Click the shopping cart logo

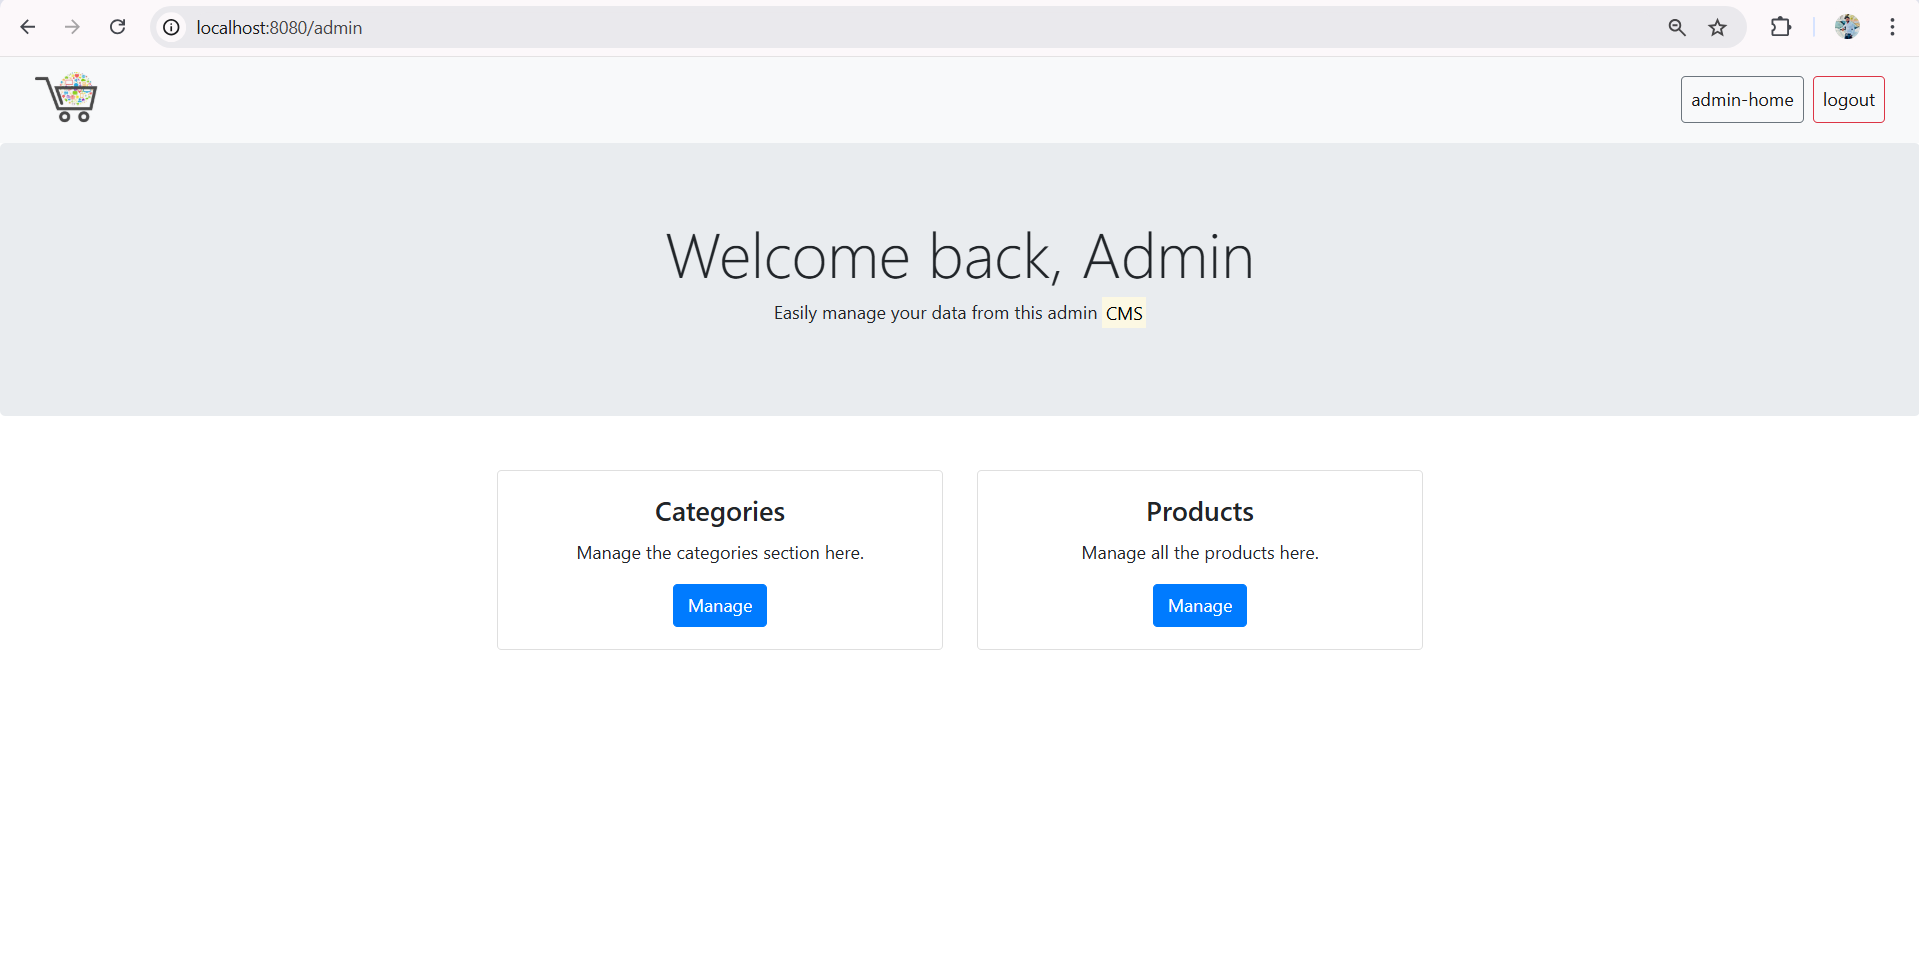(67, 98)
